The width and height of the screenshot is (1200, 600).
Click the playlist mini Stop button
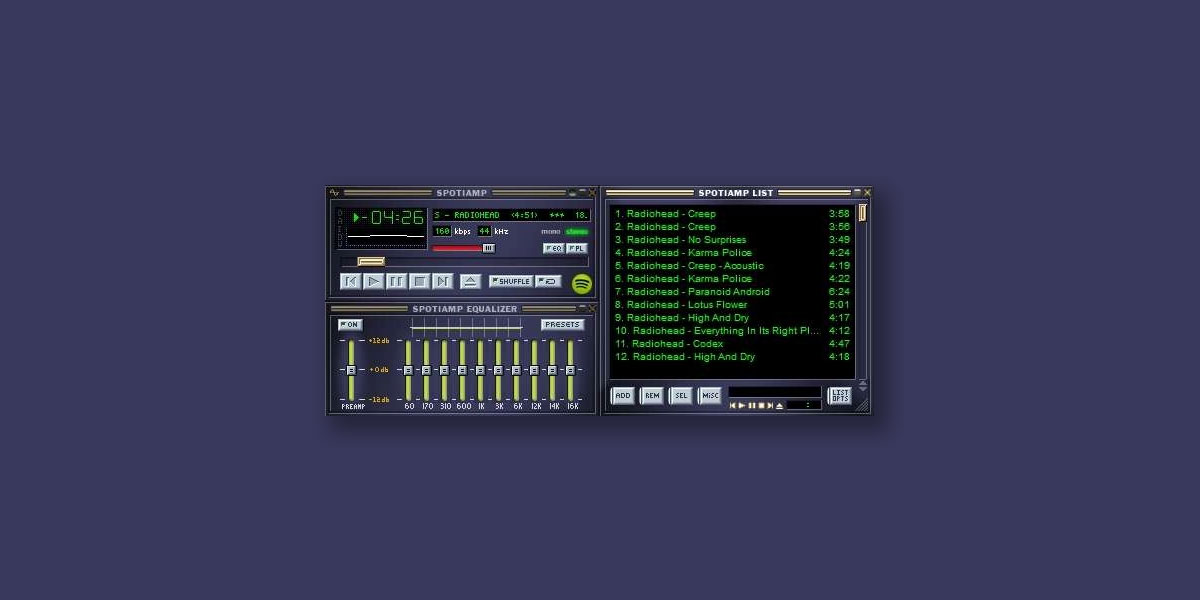761,405
